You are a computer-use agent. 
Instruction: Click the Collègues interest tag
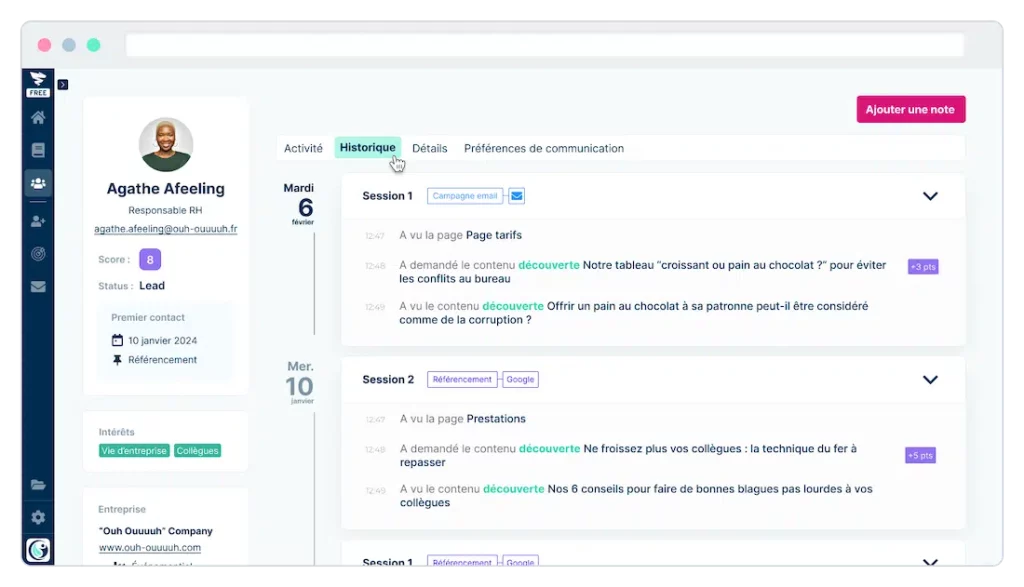click(198, 451)
